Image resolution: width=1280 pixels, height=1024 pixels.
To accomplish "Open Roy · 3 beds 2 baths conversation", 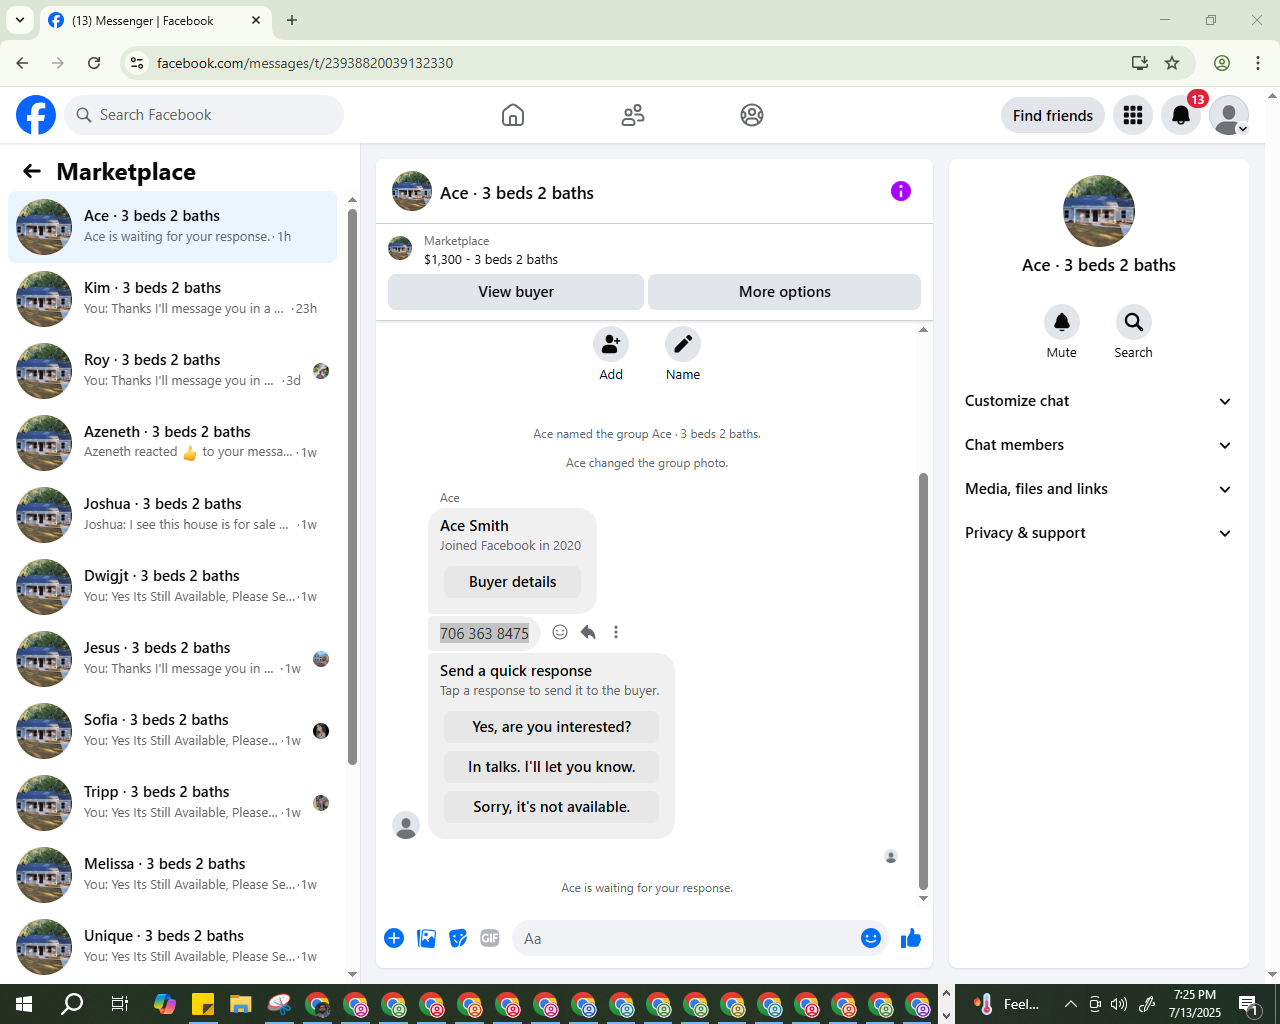I will [172, 371].
